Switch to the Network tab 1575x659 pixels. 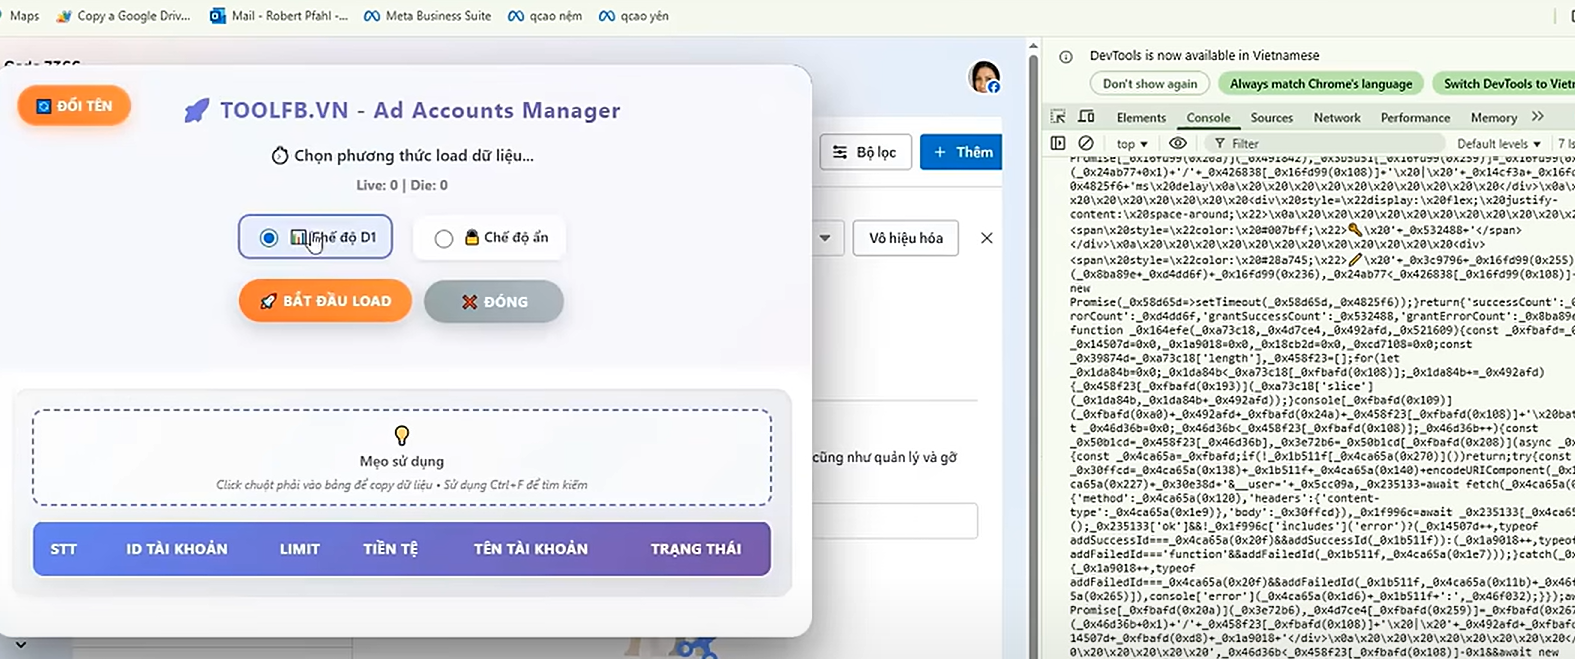[x=1336, y=117]
